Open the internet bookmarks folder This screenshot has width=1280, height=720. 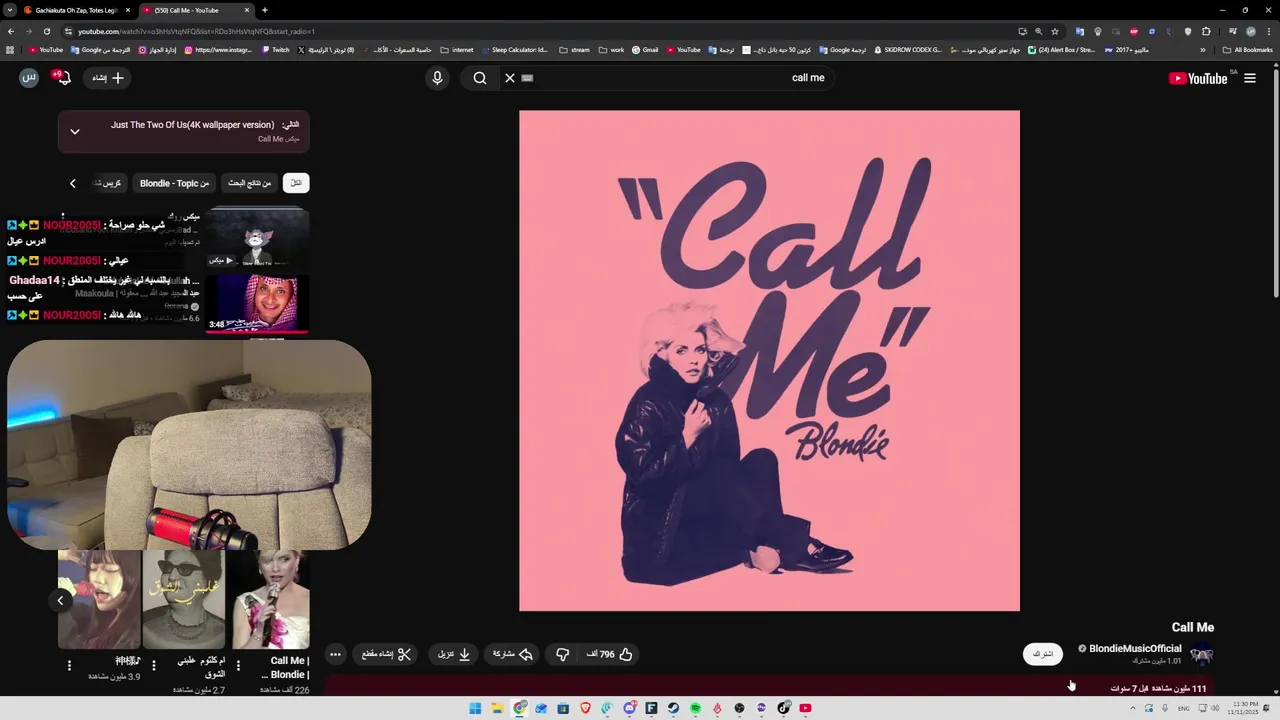coord(456,49)
